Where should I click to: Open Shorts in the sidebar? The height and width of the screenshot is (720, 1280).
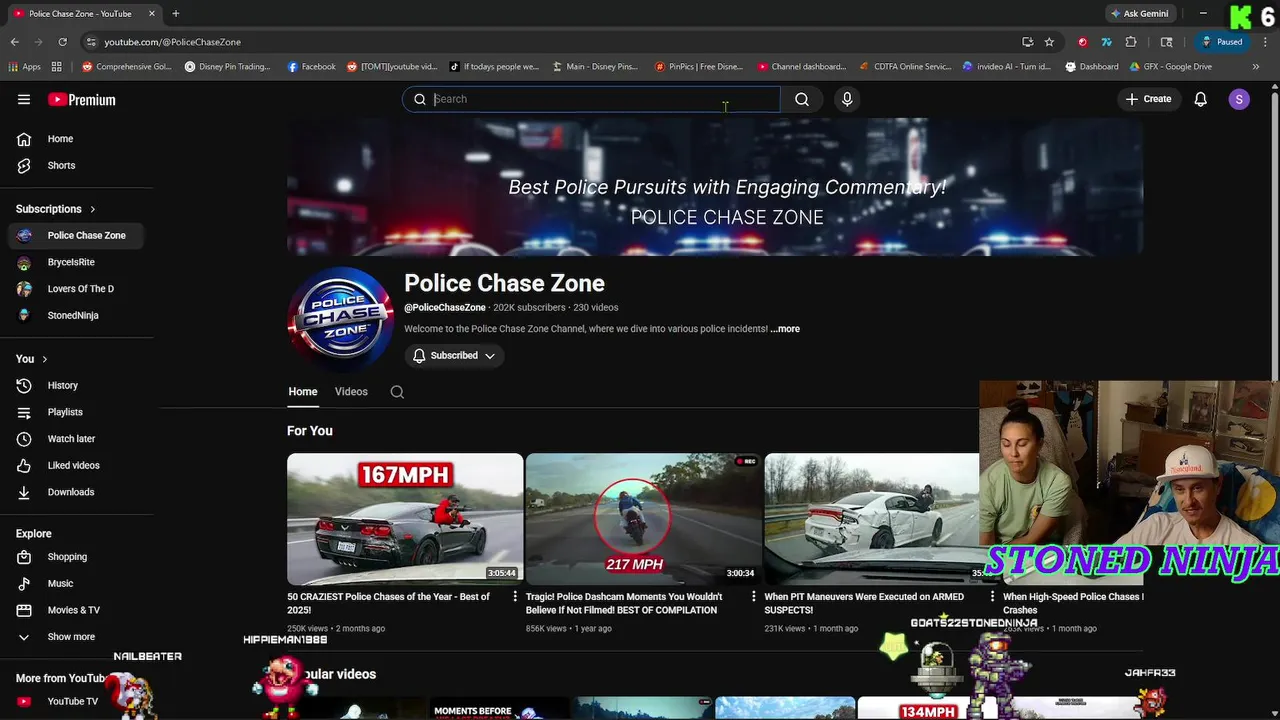pos(76,165)
